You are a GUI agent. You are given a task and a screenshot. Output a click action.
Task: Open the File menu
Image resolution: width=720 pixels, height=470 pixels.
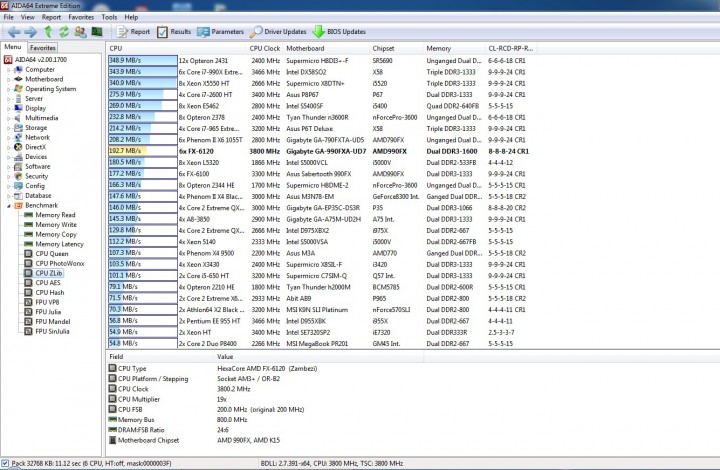[x=9, y=17]
